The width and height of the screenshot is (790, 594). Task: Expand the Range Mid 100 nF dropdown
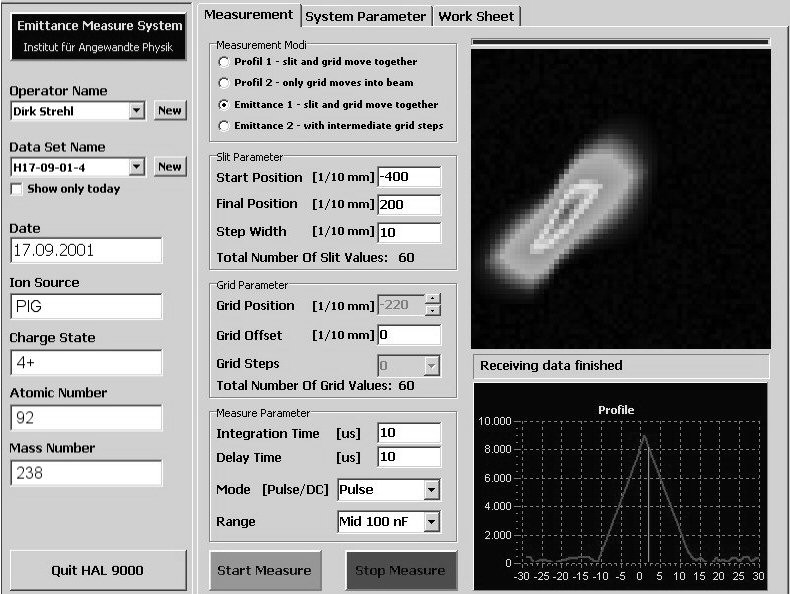(431, 522)
